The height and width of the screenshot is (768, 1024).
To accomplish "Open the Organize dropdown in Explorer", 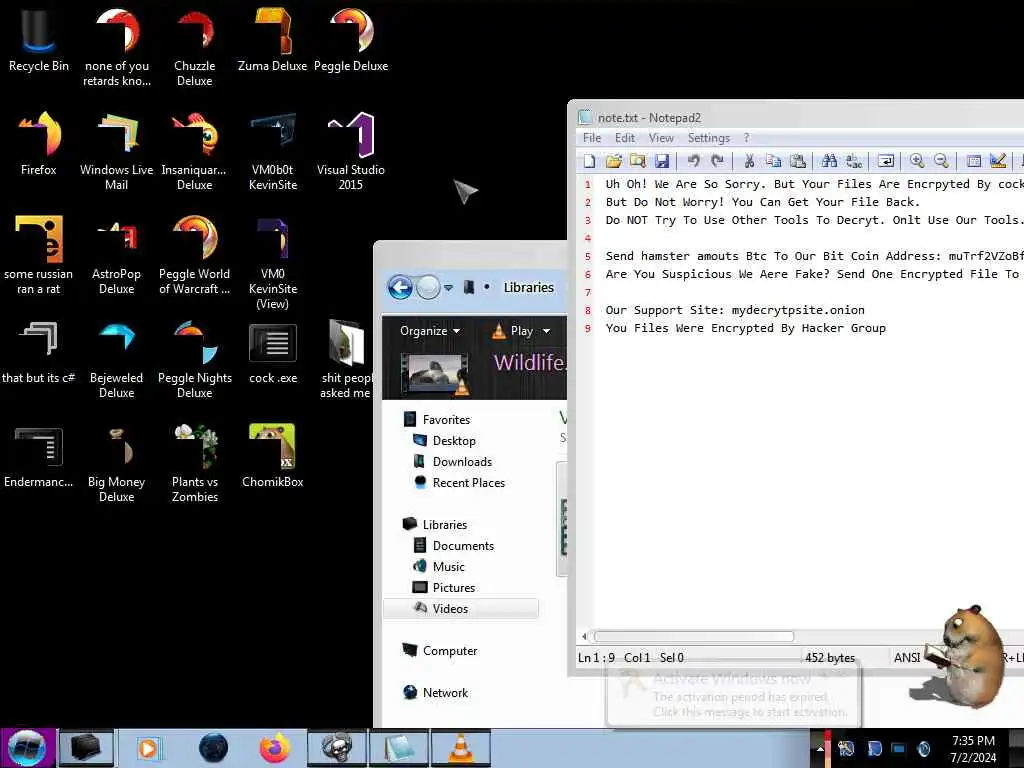I will click(x=430, y=331).
